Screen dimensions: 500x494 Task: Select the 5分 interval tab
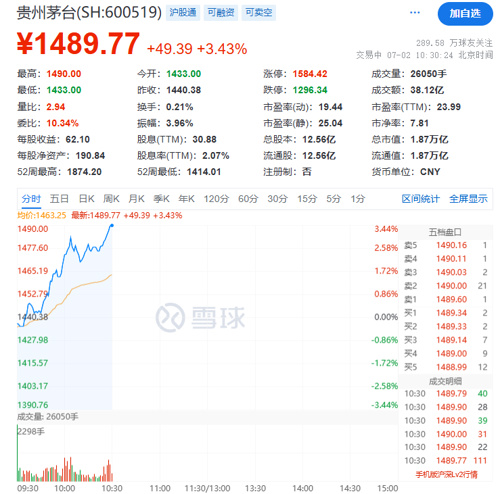tap(334, 199)
